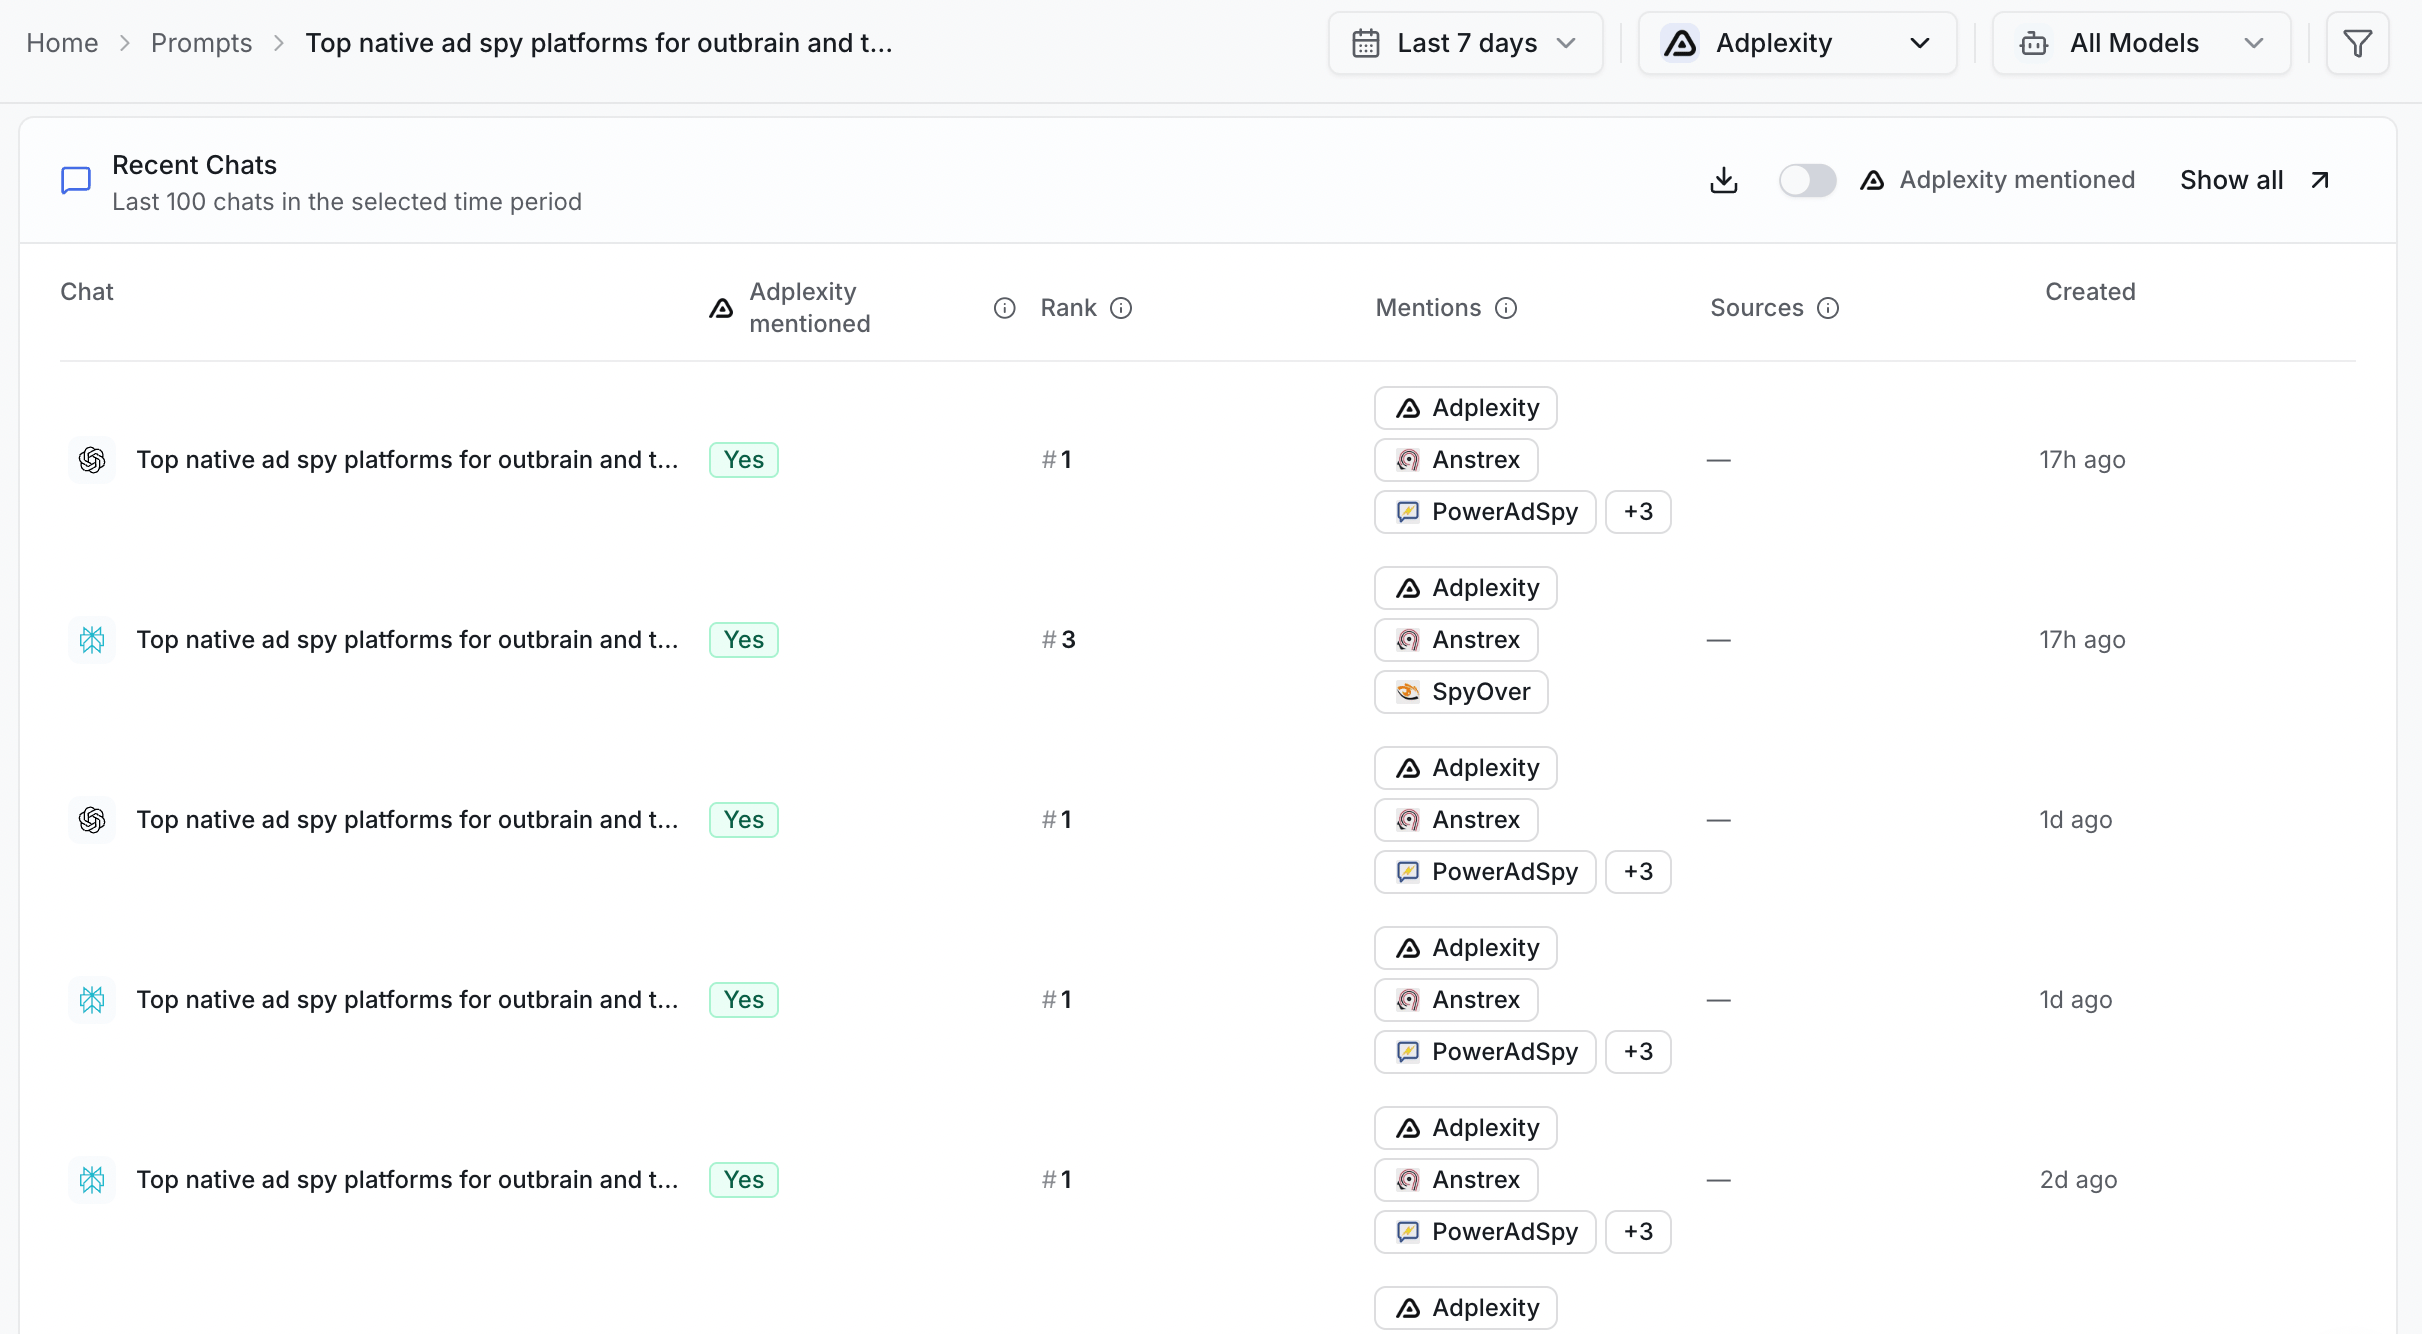Click the current prompt title in breadcrumb

(599, 43)
